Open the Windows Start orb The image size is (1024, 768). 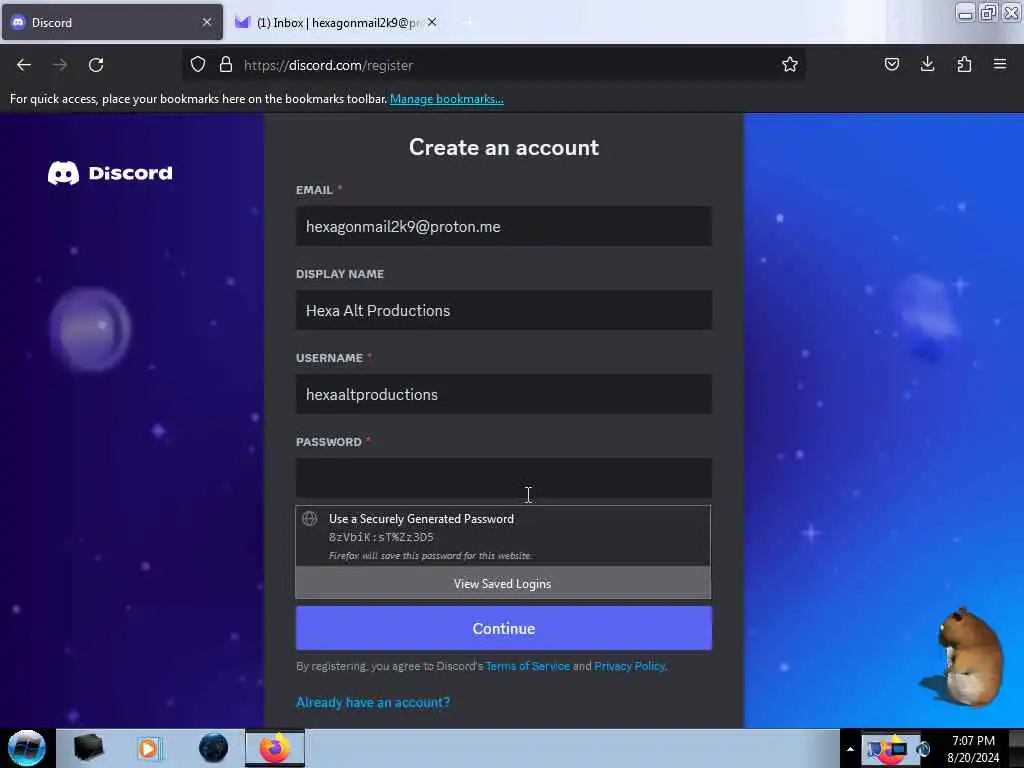pos(27,748)
